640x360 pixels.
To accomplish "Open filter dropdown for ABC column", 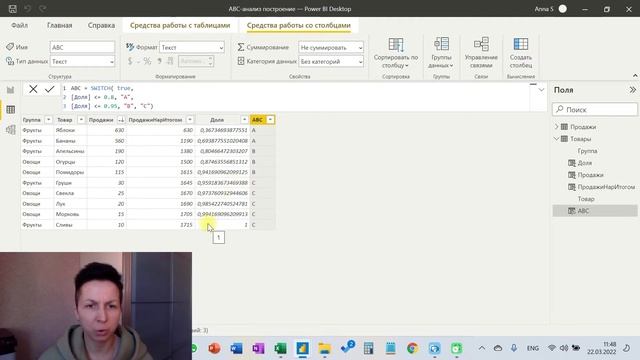I will pos(270,120).
